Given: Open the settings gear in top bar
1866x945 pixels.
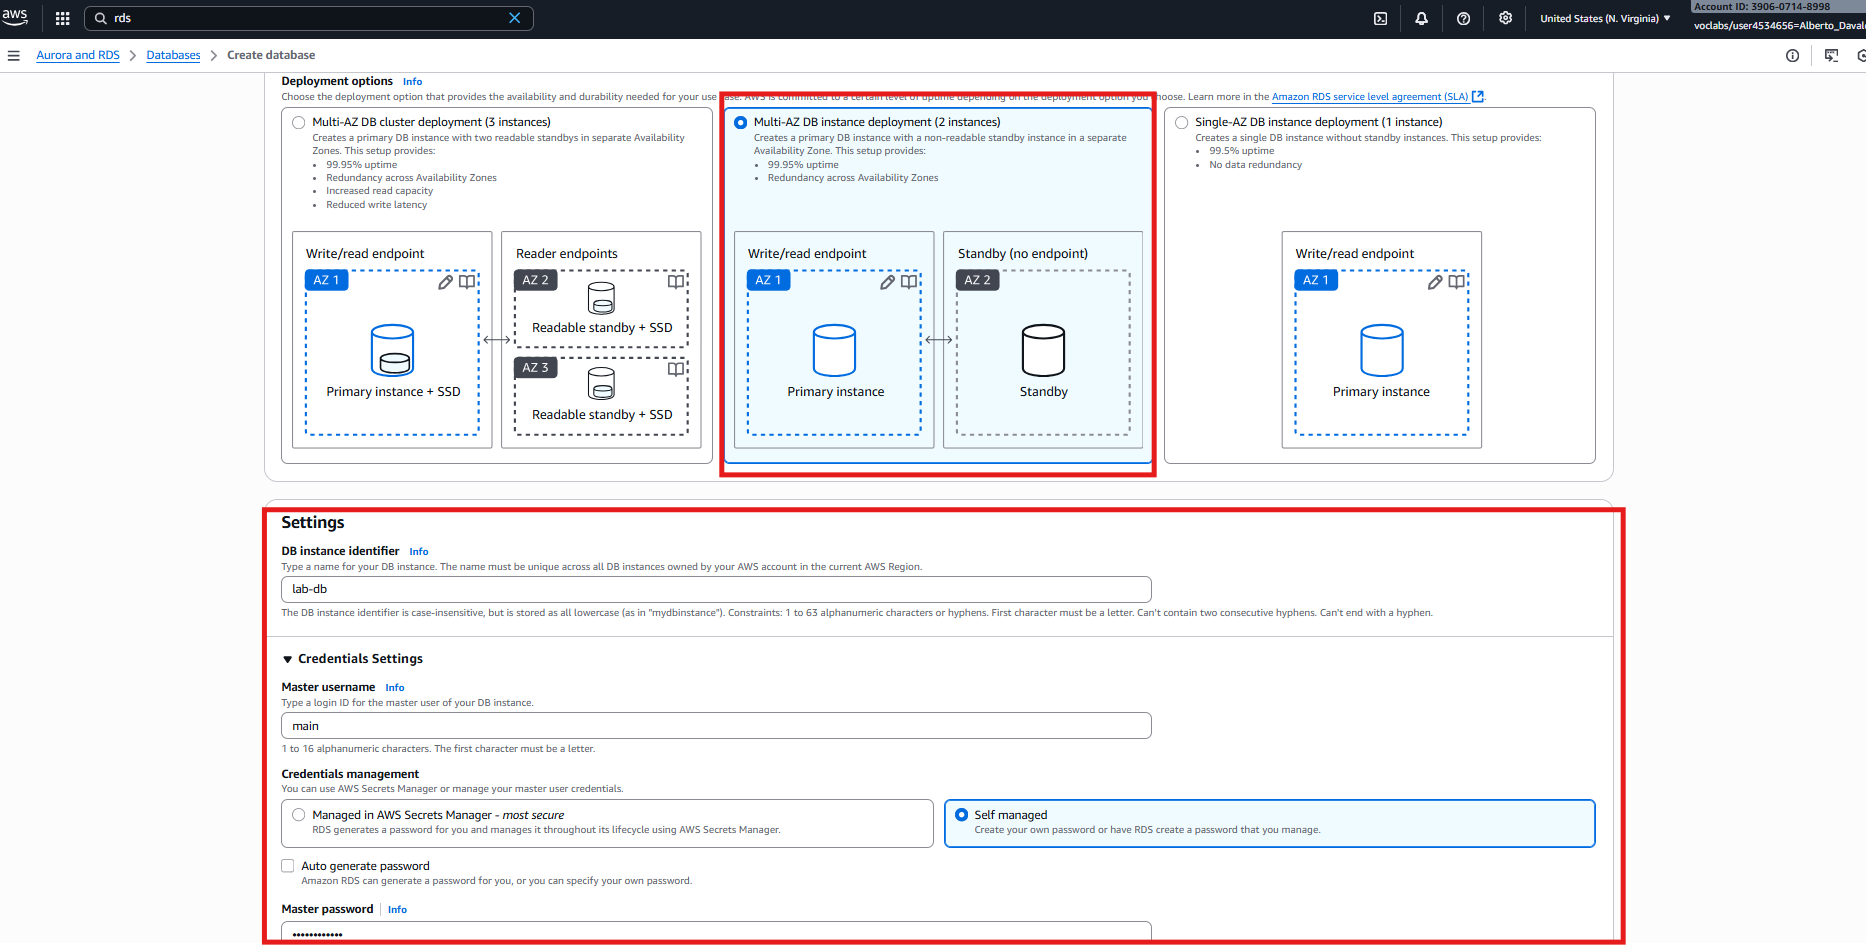Looking at the screenshot, I should click(1505, 18).
